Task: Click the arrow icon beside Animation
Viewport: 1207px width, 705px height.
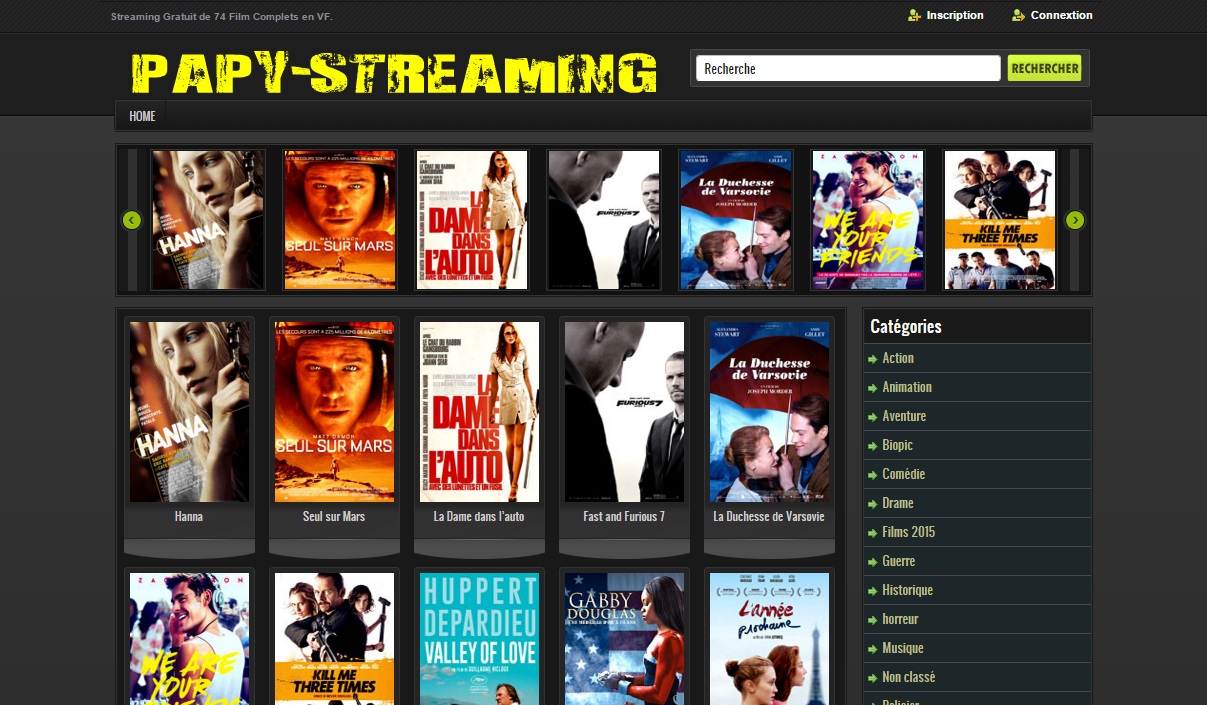Action: pos(873,388)
